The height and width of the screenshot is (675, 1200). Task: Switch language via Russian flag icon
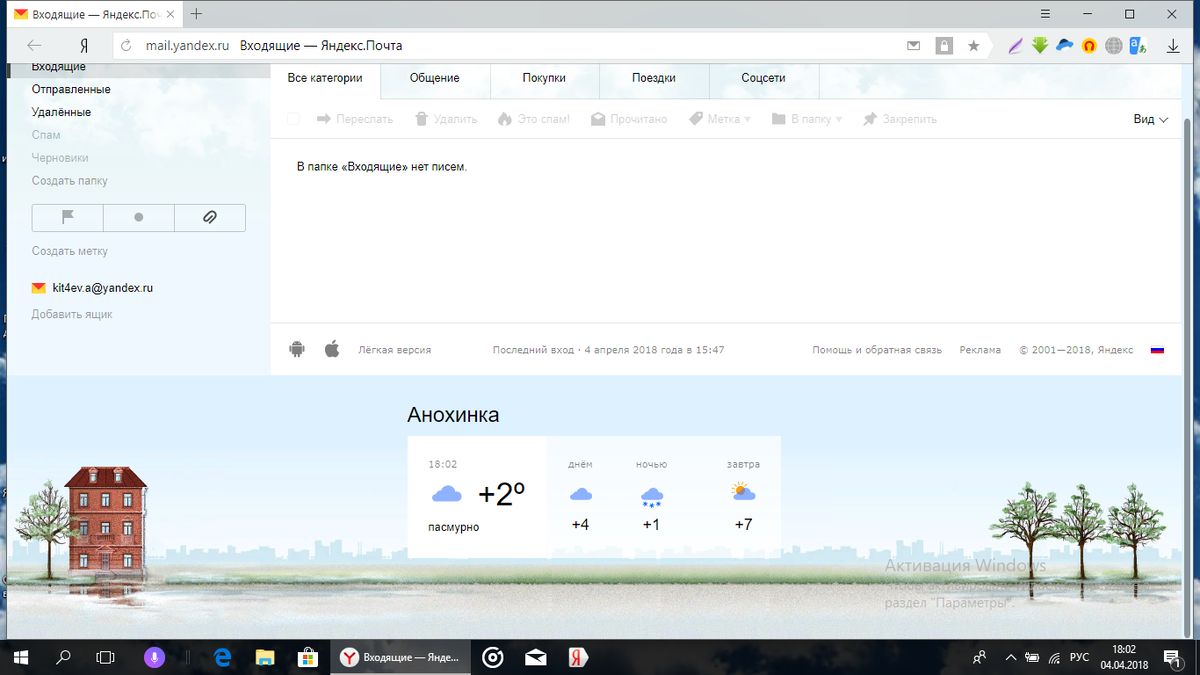coord(1157,350)
